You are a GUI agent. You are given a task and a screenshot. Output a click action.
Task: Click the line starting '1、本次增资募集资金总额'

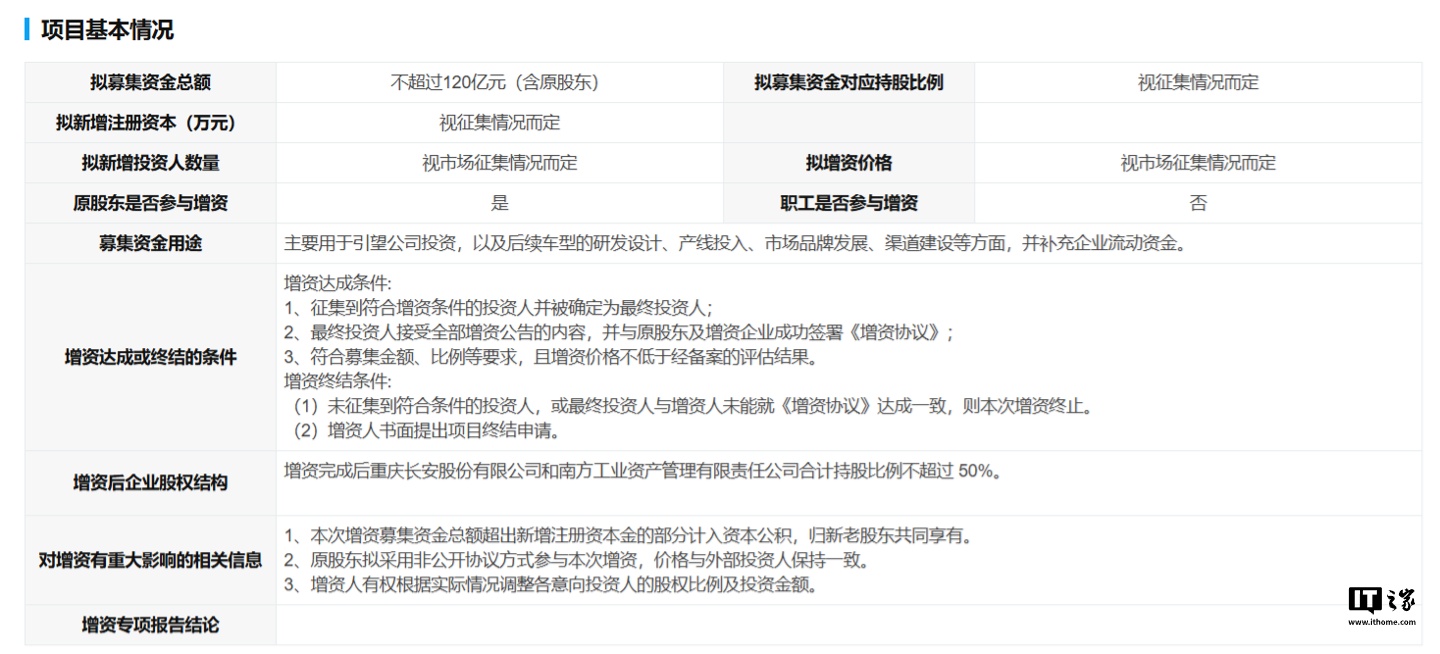pos(629,536)
